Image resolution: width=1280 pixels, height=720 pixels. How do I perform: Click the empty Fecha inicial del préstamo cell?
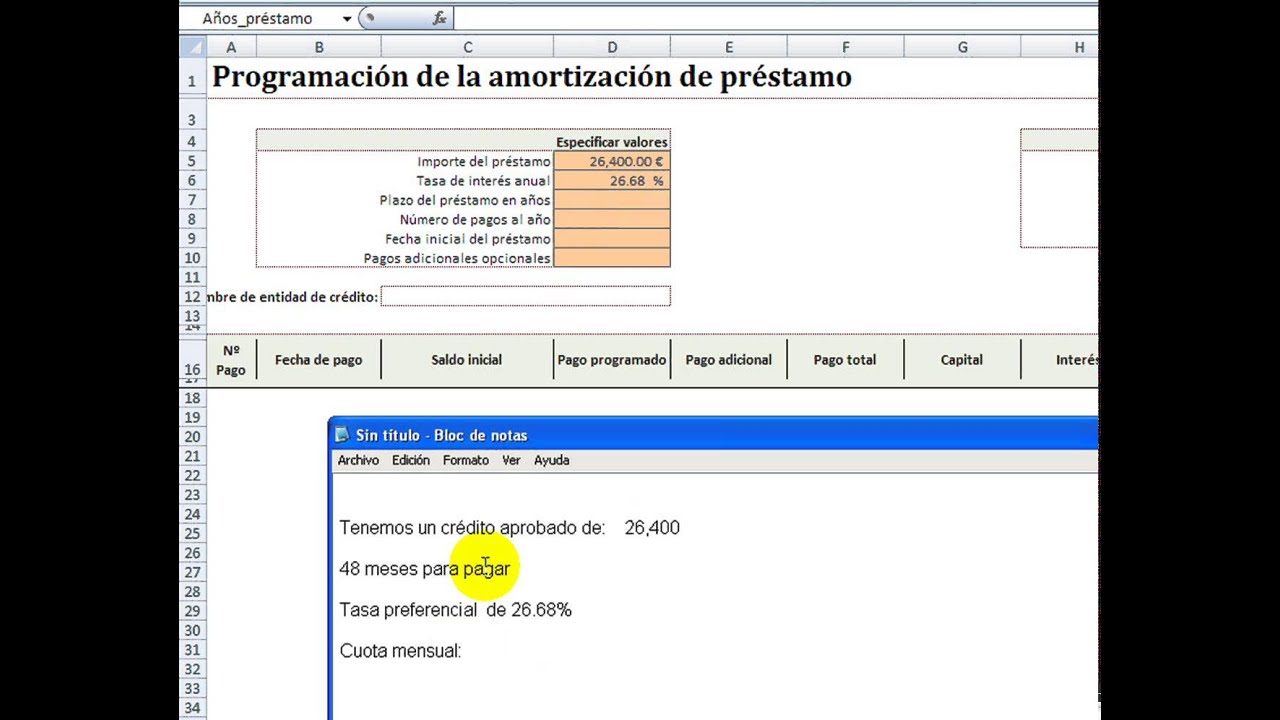(612, 239)
